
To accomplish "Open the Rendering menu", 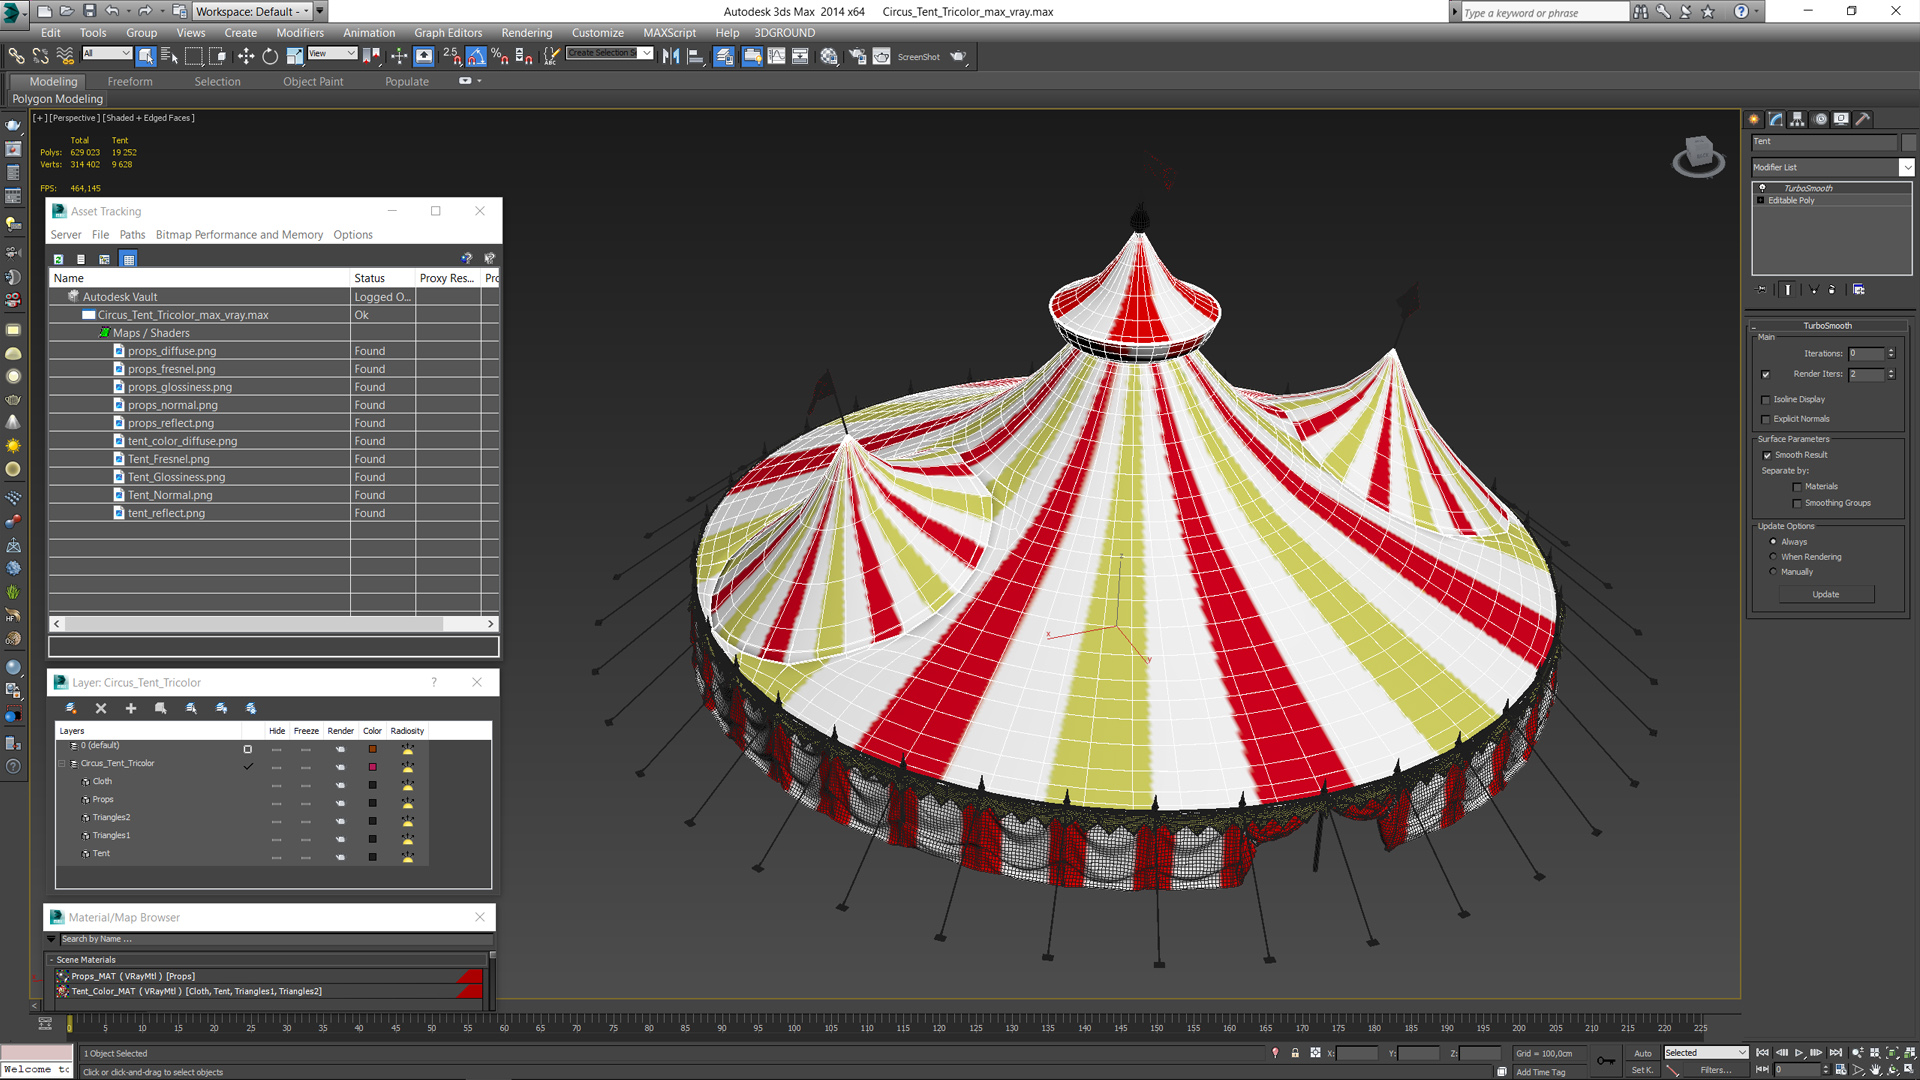I will tap(526, 33).
